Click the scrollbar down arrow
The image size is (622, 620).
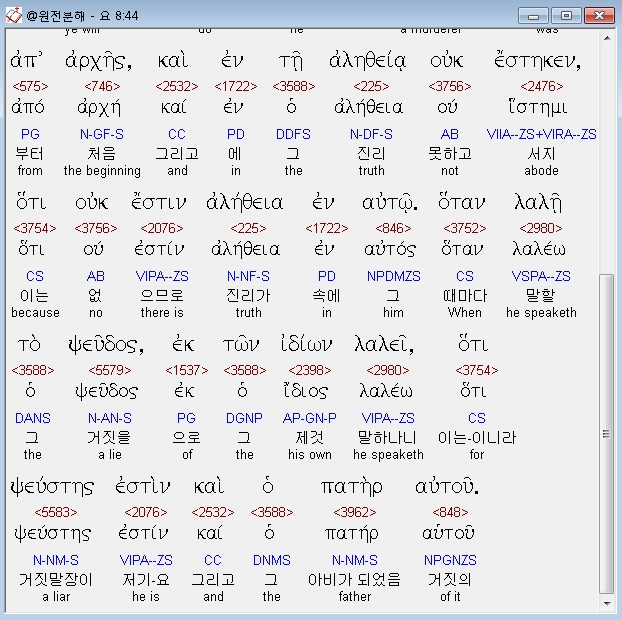point(607,604)
